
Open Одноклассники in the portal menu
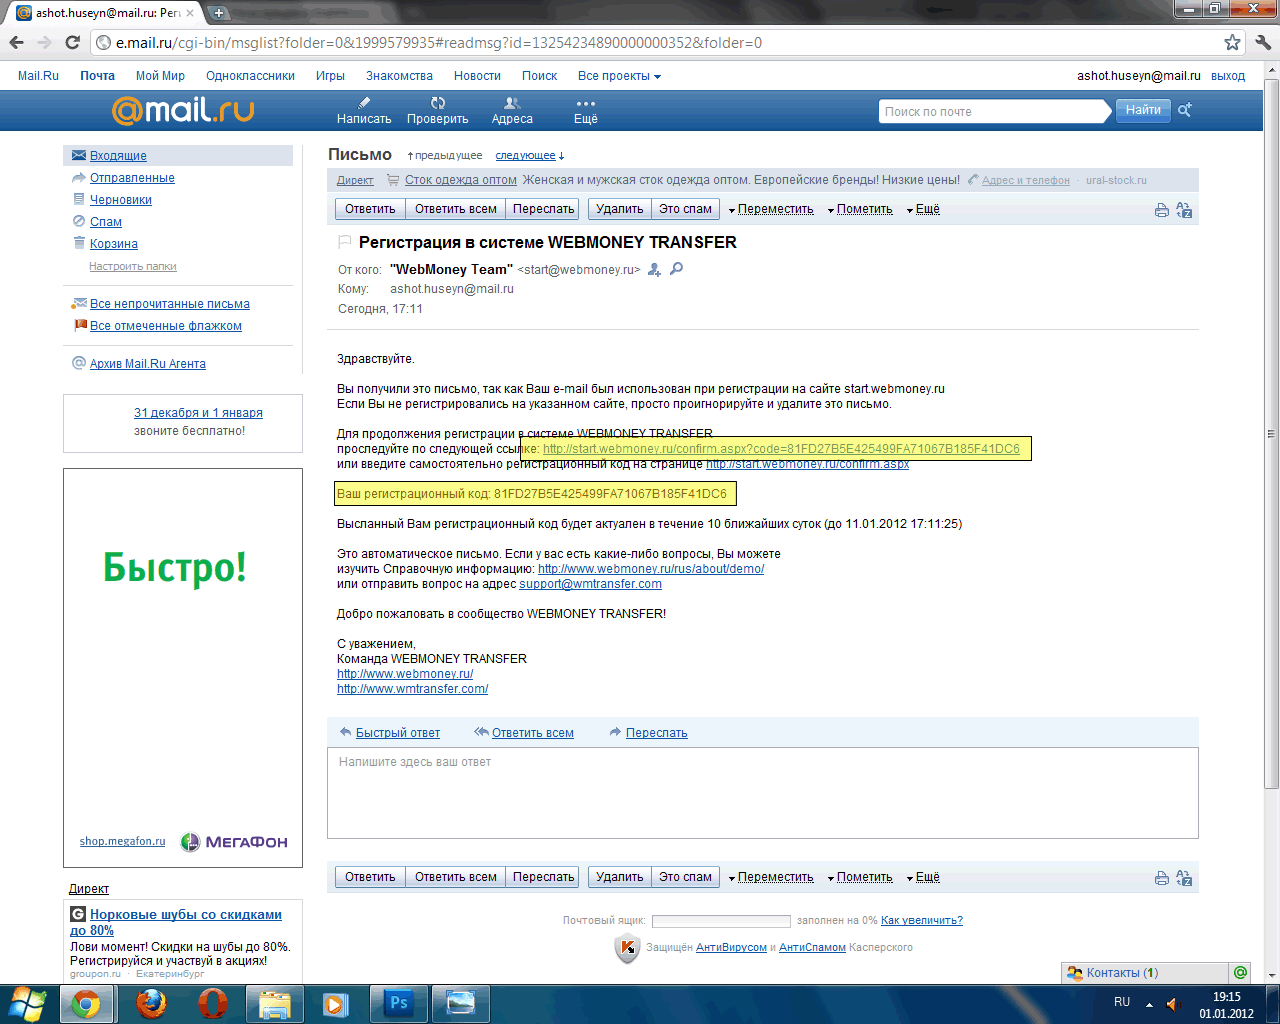coord(250,76)
